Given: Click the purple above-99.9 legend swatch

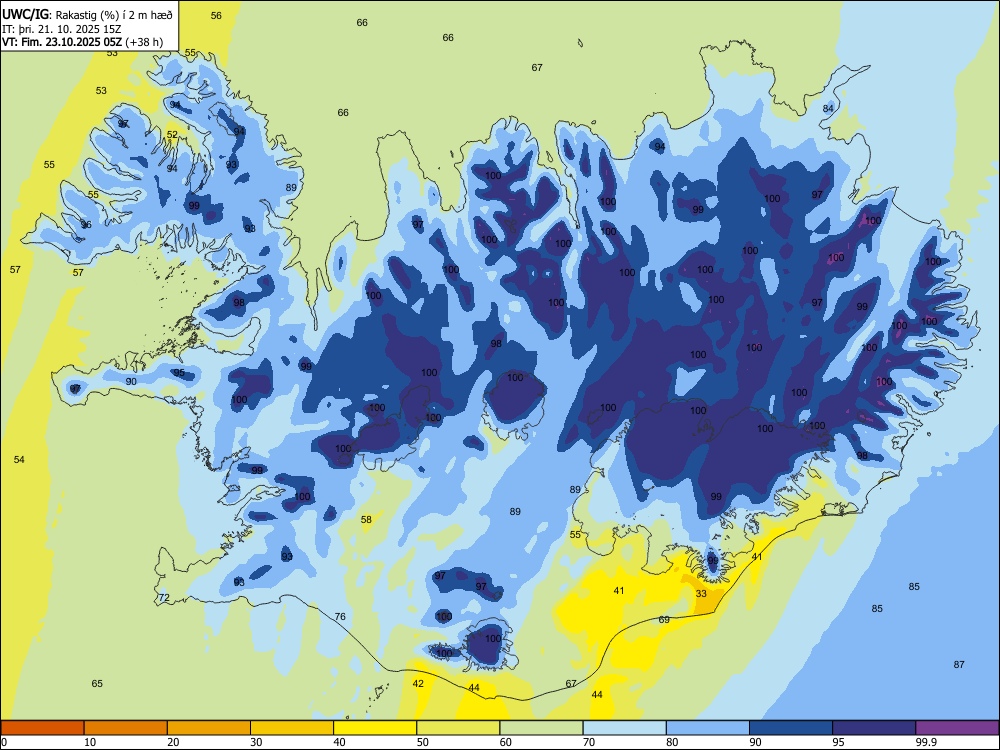Looking at the screenshot, I should [x=957, y=728].
